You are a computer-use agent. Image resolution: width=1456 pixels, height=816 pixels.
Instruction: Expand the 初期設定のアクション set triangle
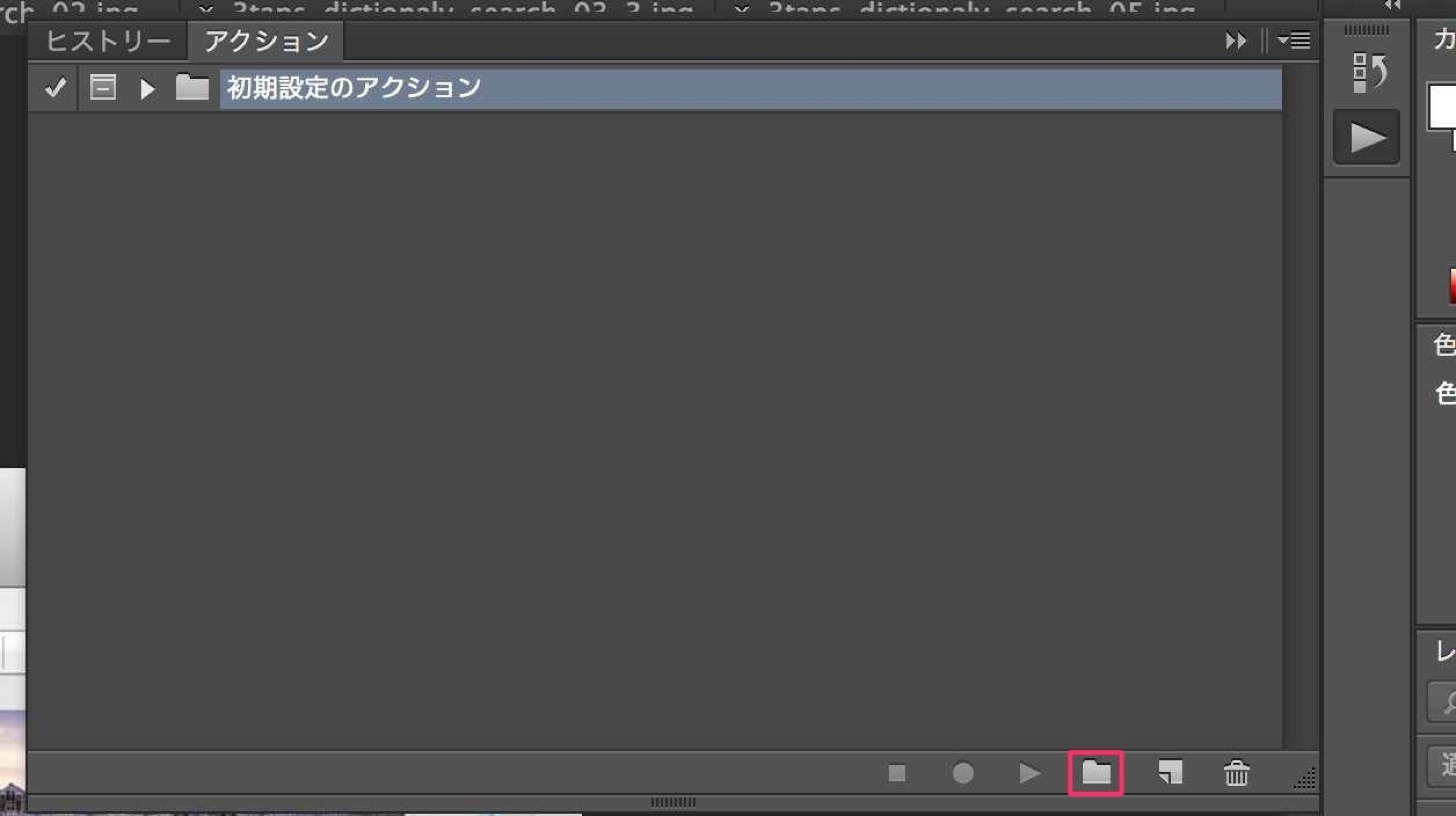click(x=147, y=89)
